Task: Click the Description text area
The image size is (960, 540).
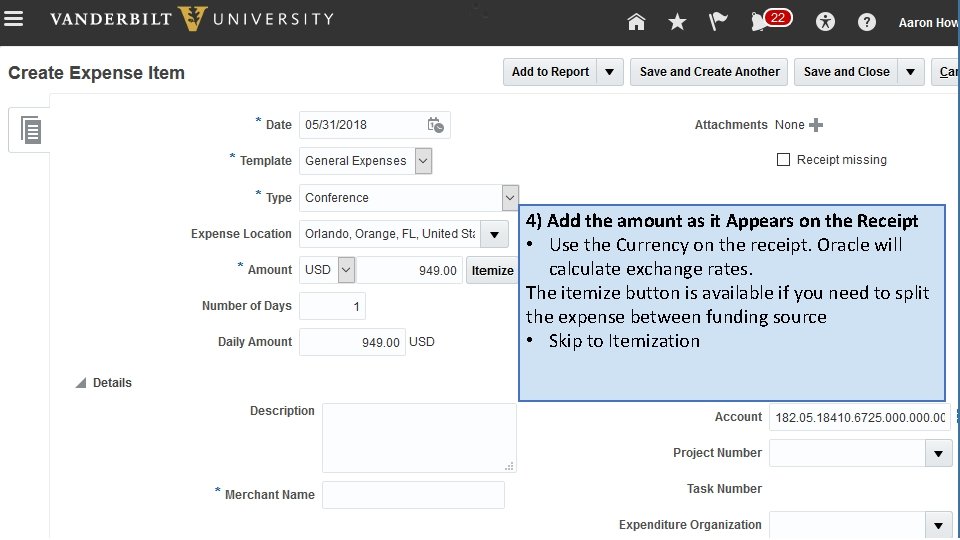Action: pos(419,438)
